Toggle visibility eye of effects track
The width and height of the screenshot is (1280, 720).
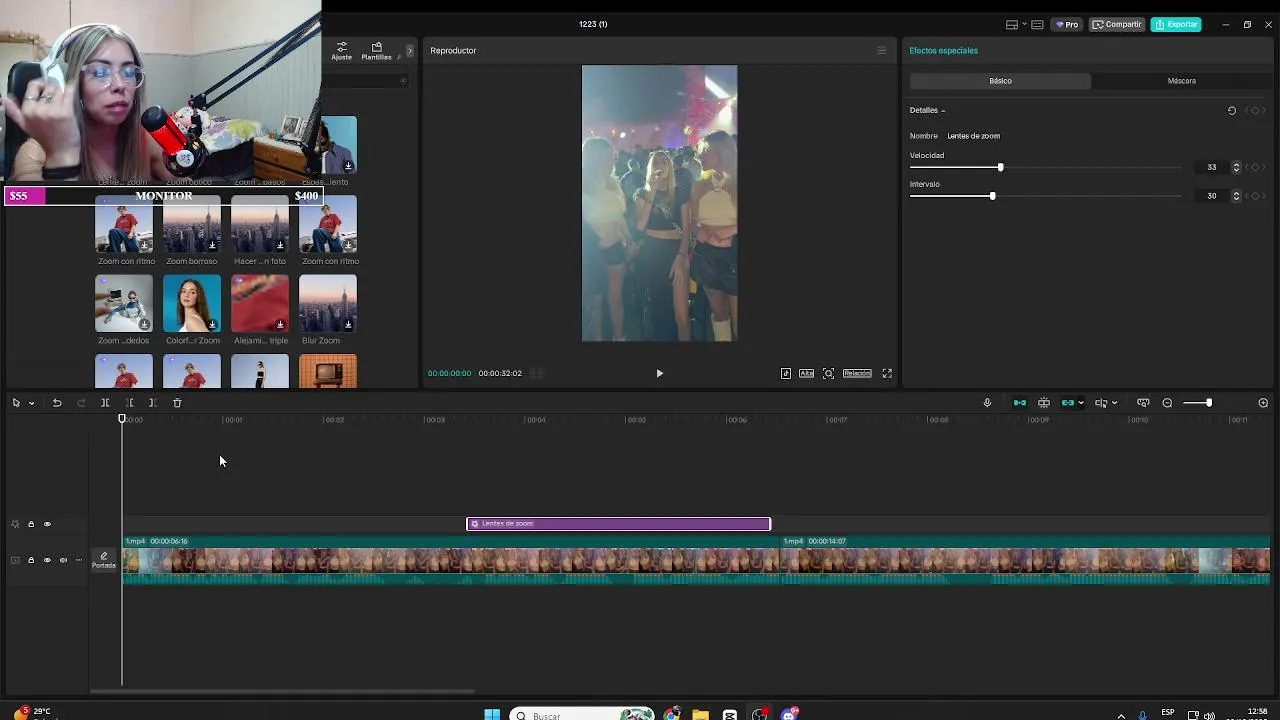pos(47,524)
